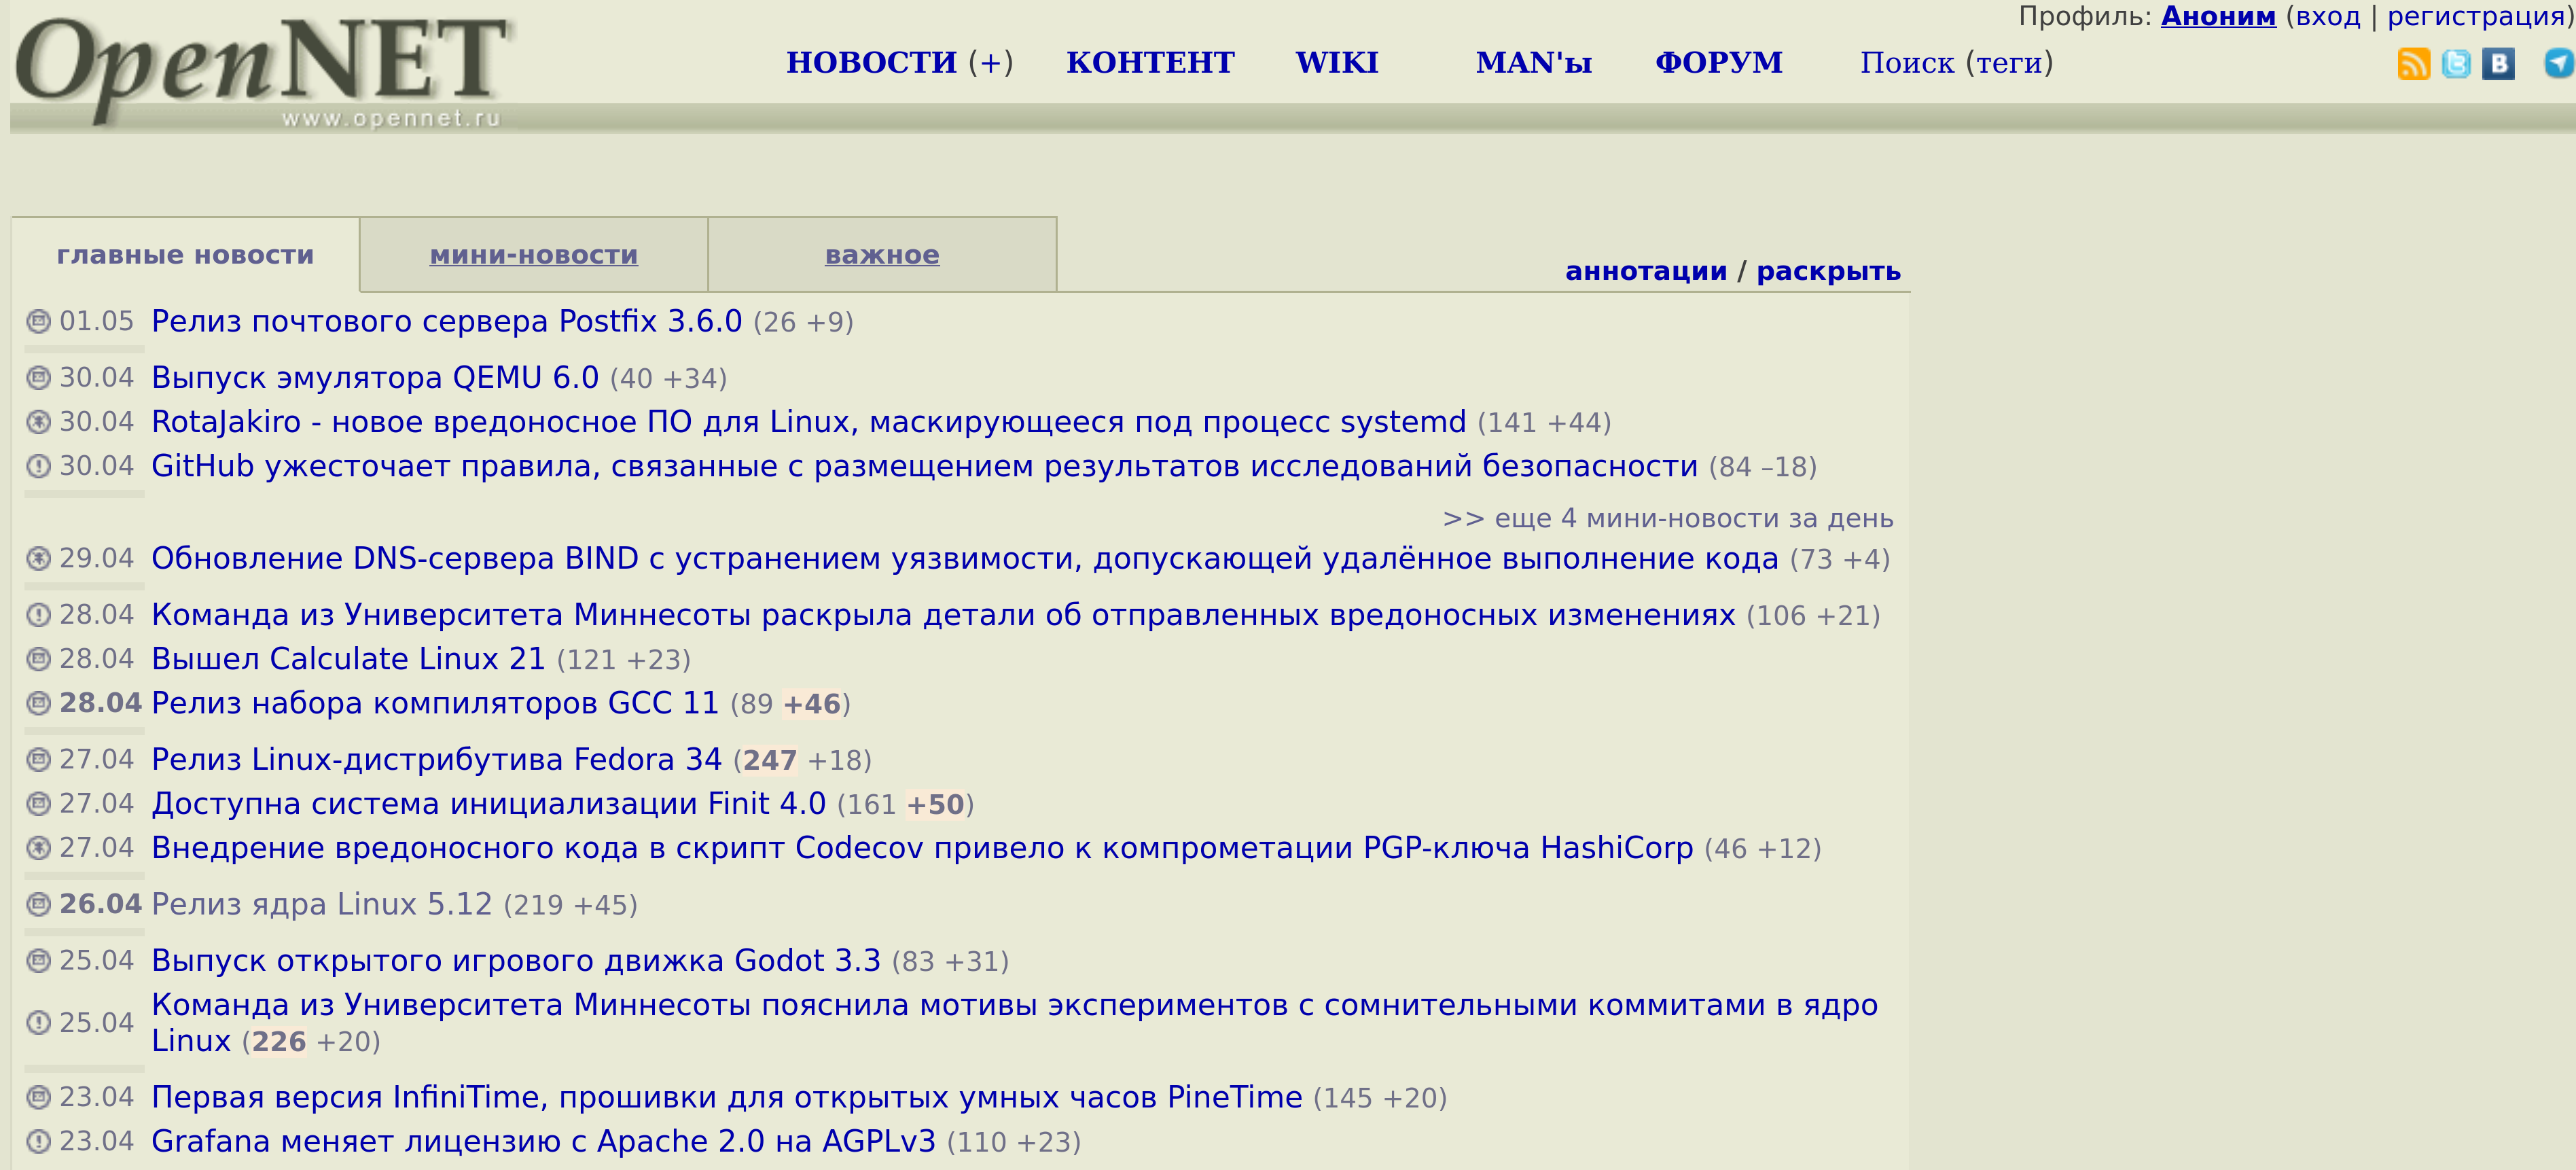Click icon beside Calculate Linux 21 news
2576x1170 pixels.
click(38, 658)
